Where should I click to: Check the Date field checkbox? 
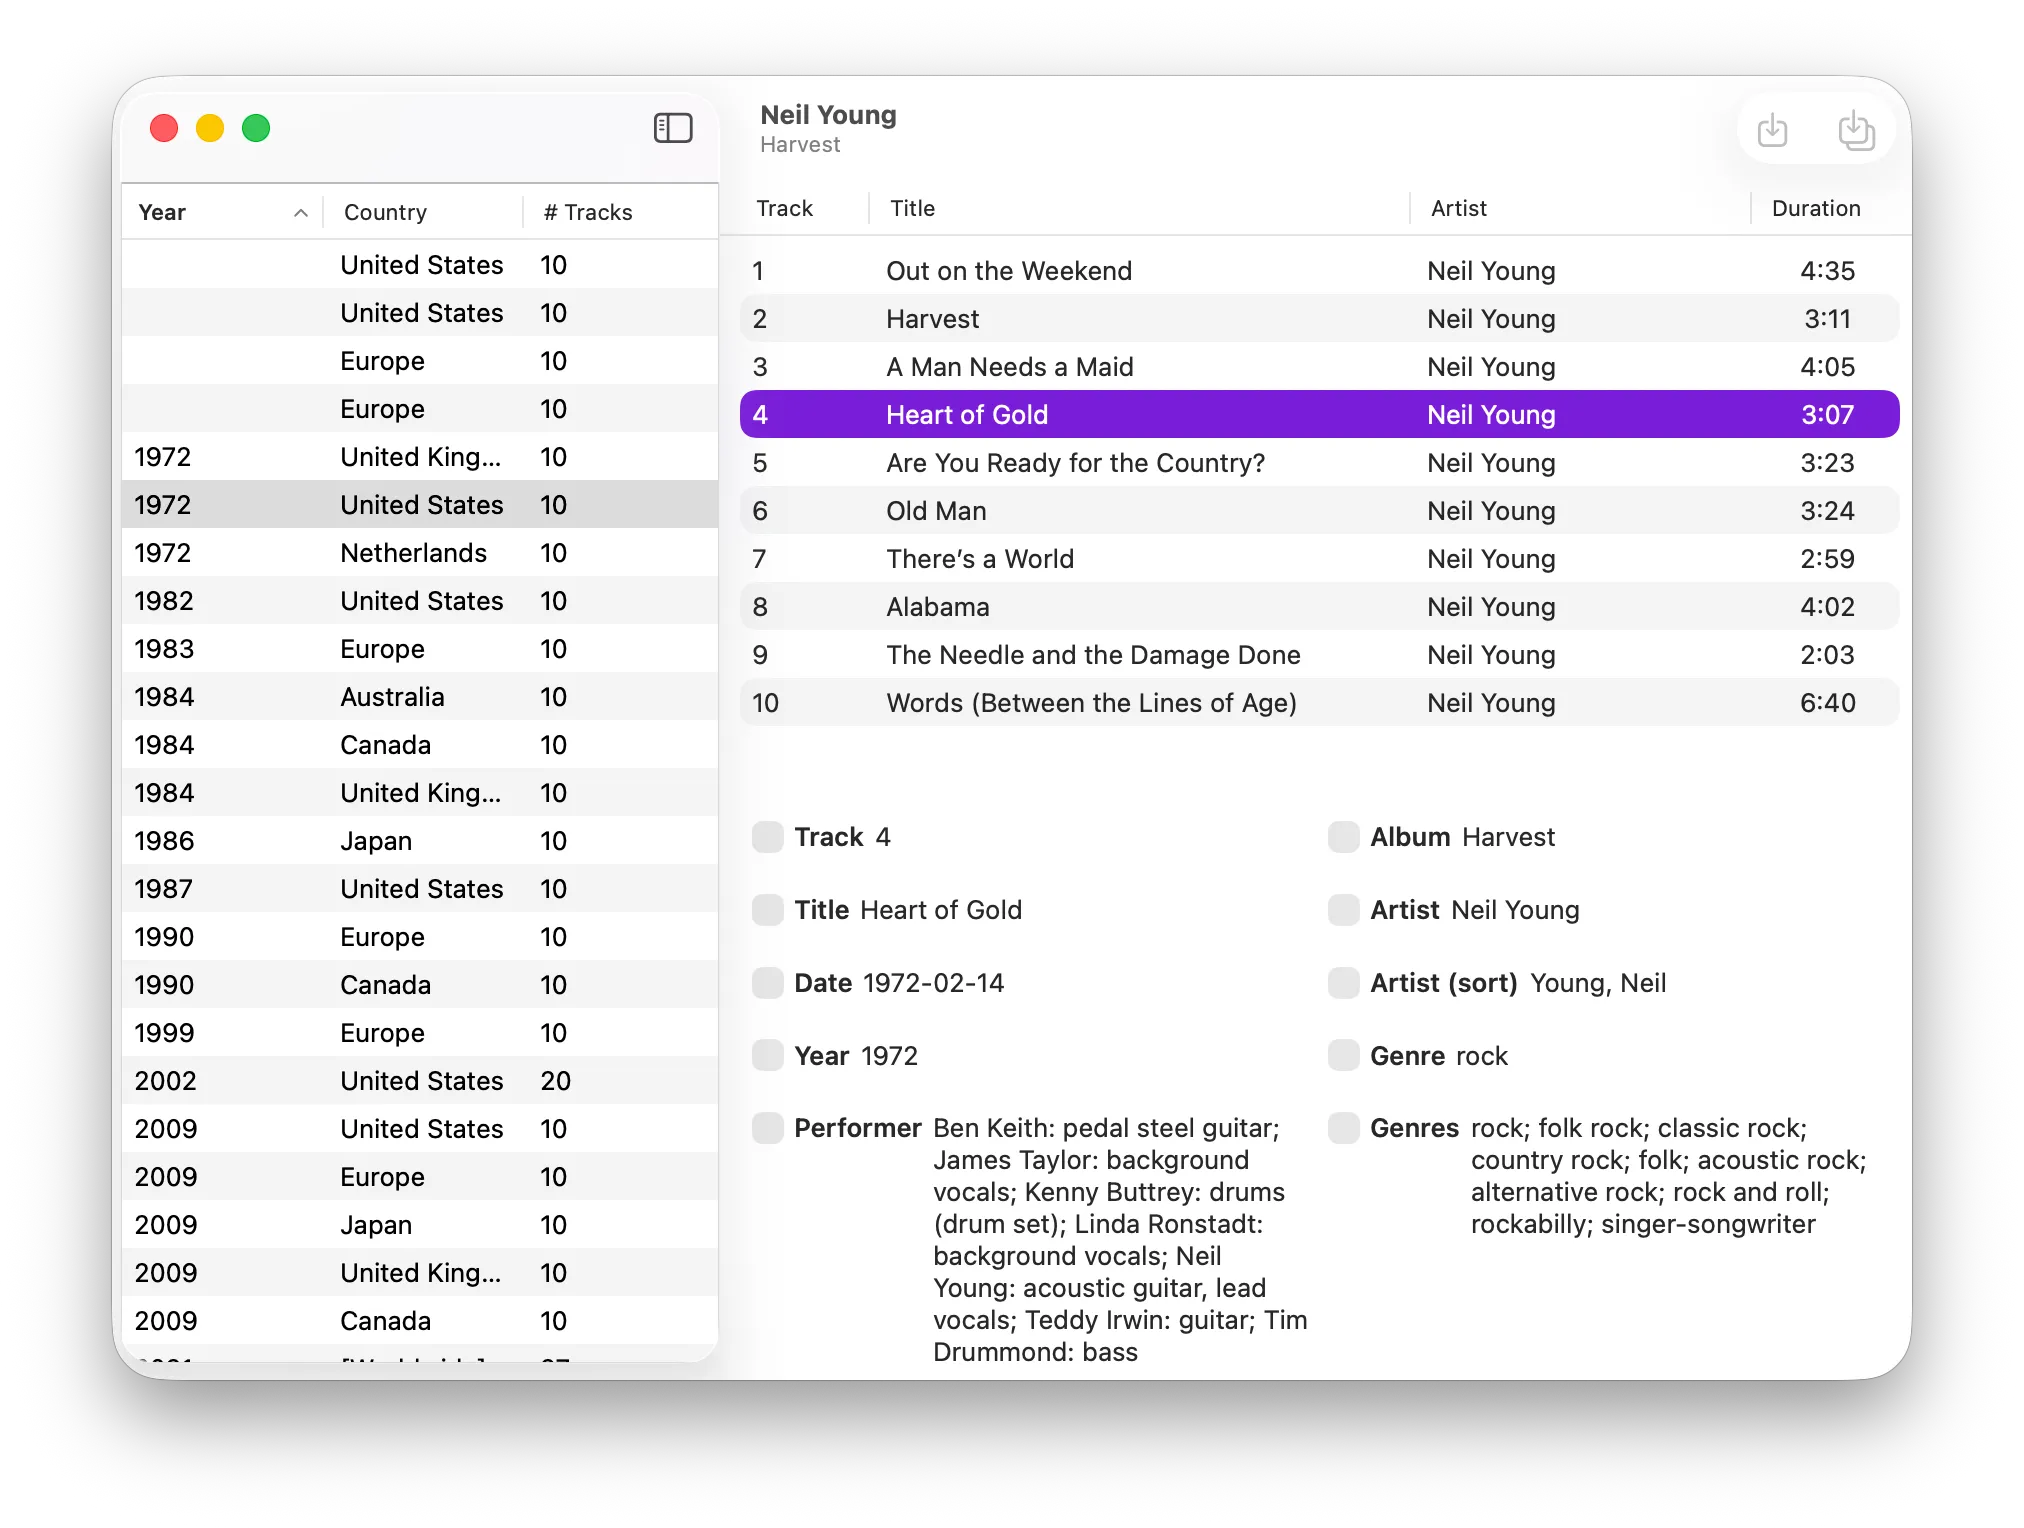tap(767, 982)
